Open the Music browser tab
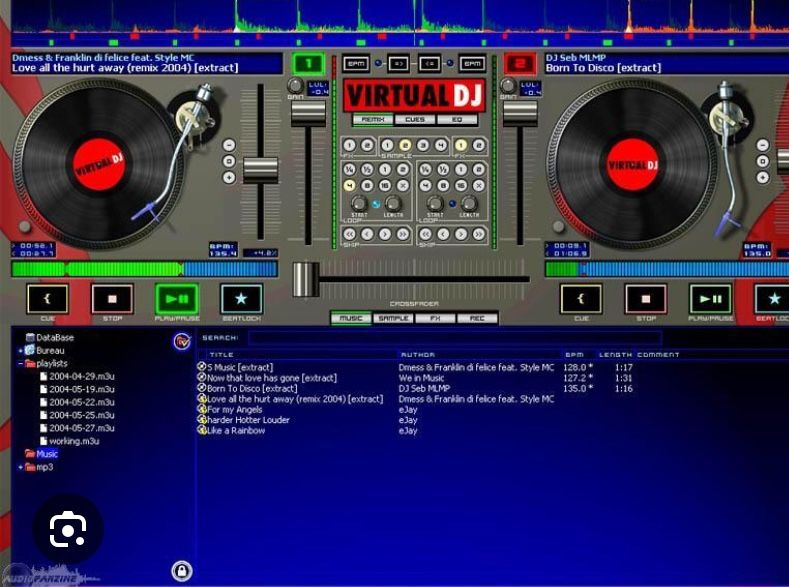 pyautogui.click(x=351, y=318)
